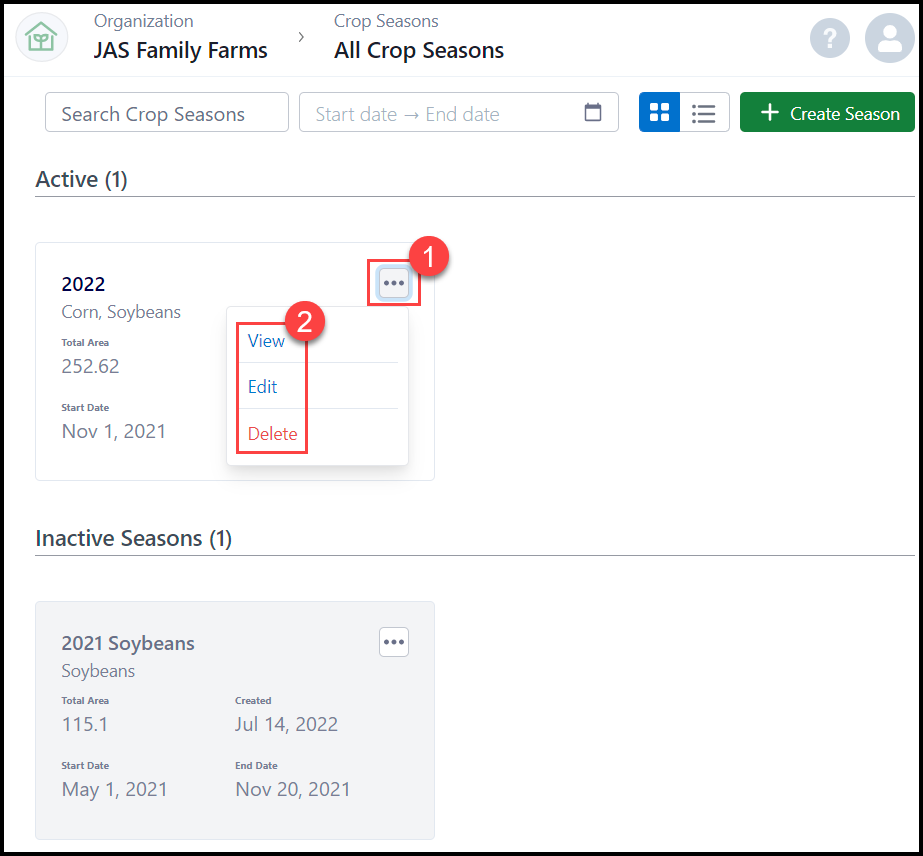Image resolution: width=923 pixels, height=856 pixels.
Task: Choose Edit in the season menu
Action: pos(263,387)
